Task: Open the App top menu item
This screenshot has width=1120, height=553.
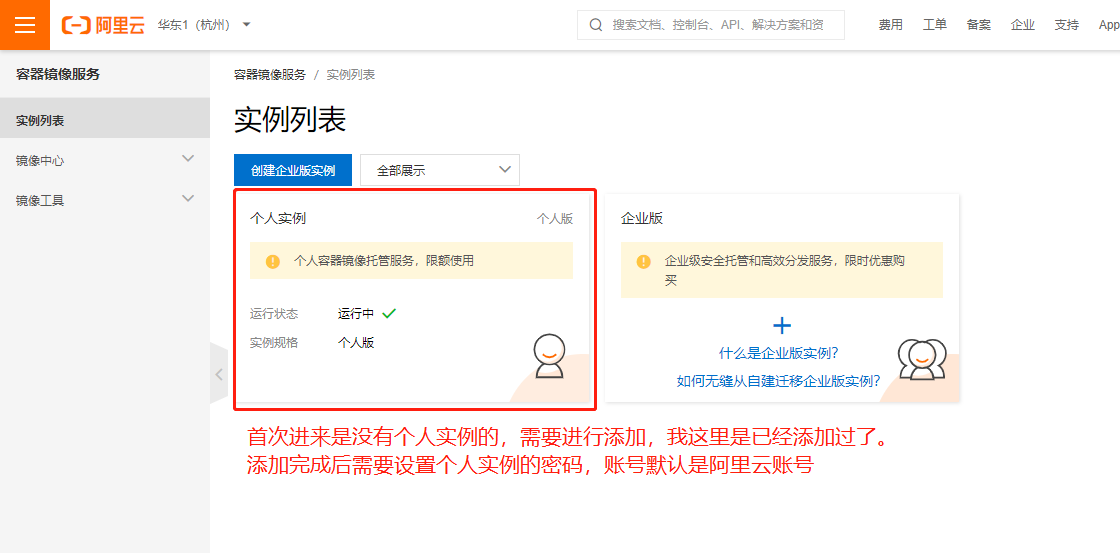Action: [1109, 25]
